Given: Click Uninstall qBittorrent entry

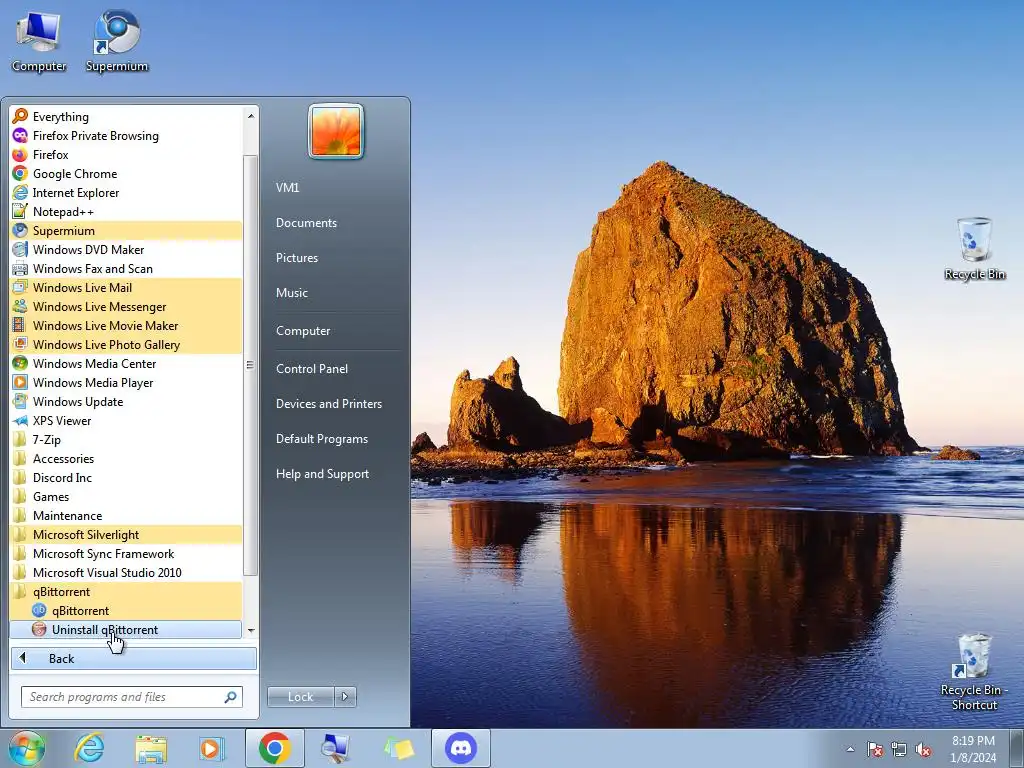Looking at the screenshot, I should (x=126, y=630).
